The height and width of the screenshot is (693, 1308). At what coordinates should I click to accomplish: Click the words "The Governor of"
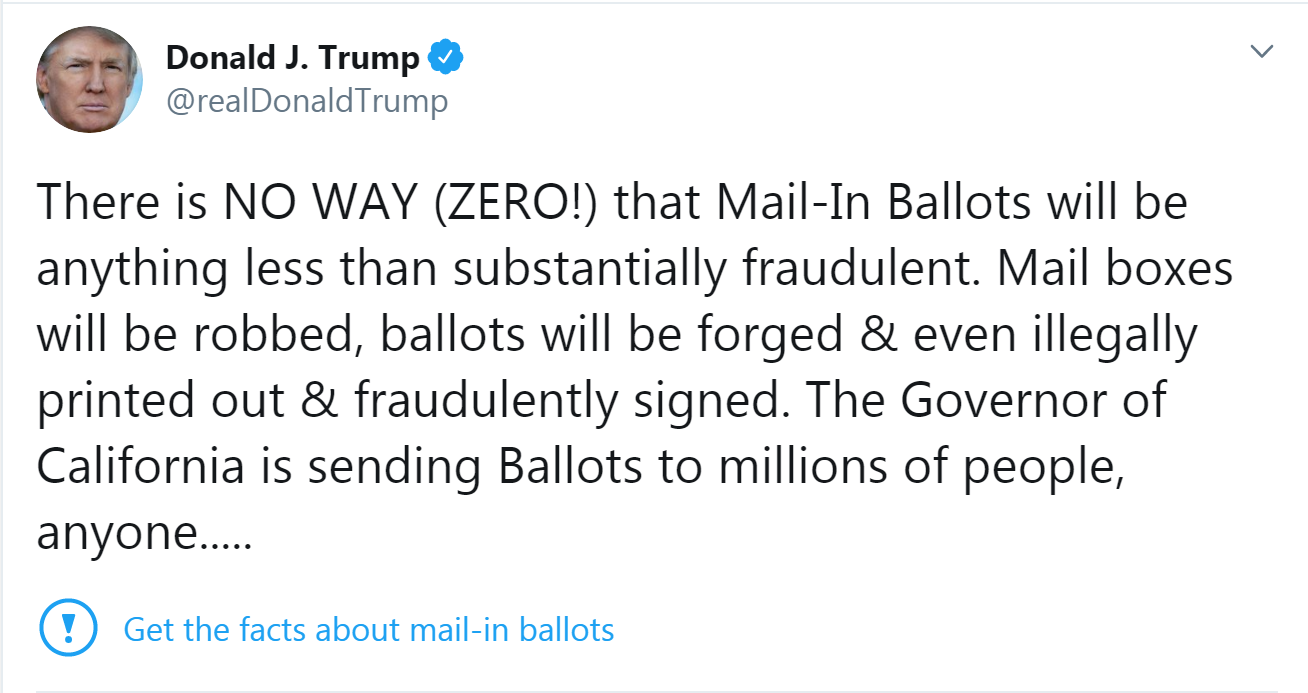[x=985, y=401]
